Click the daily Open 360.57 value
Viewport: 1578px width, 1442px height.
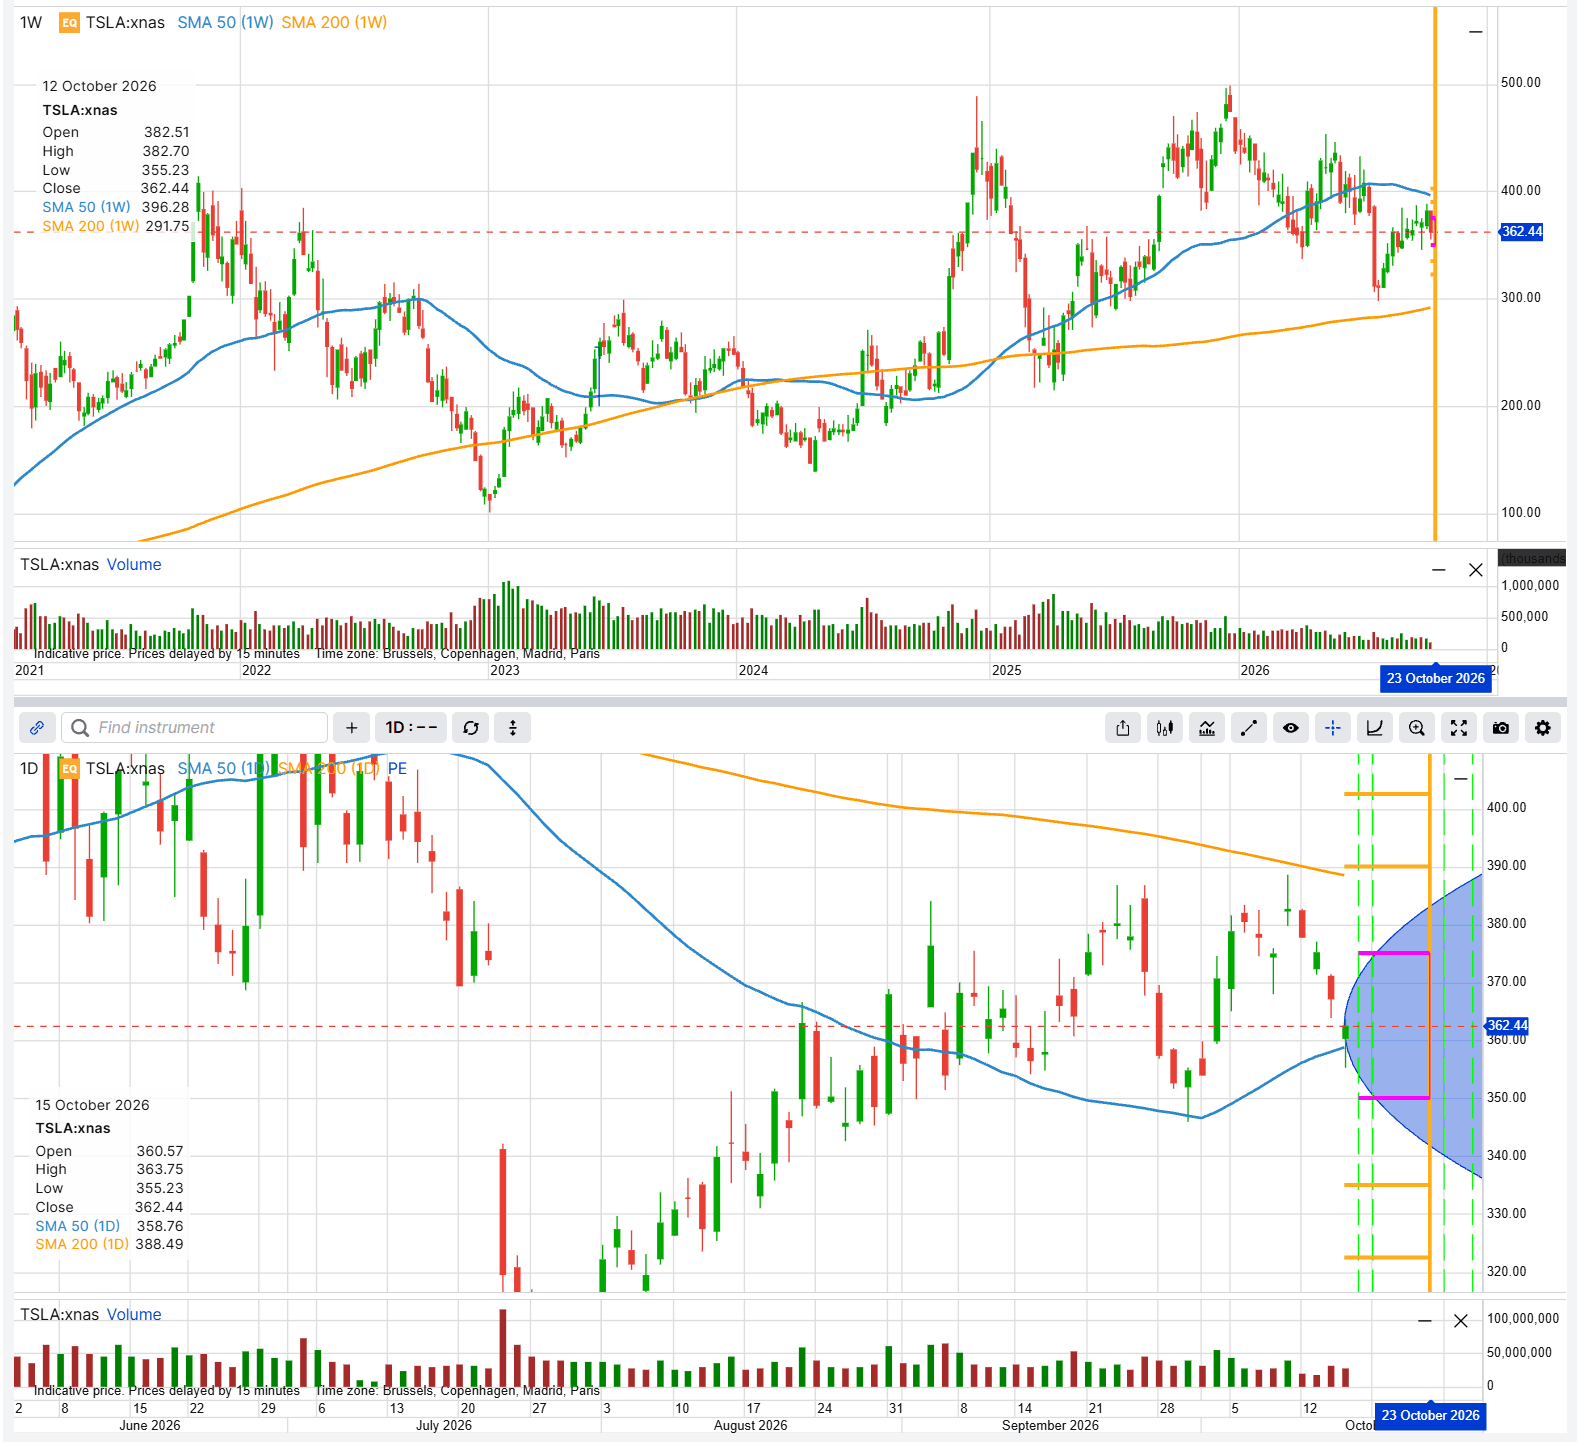[x=160, y=1151]
